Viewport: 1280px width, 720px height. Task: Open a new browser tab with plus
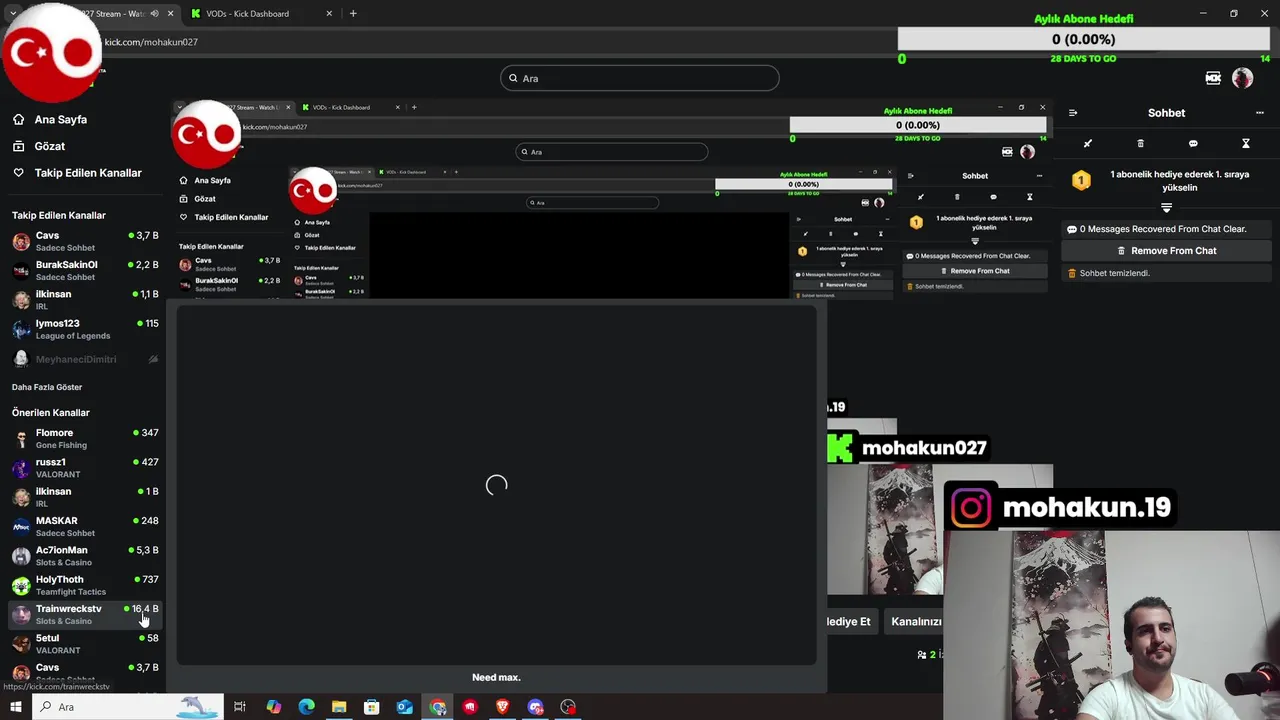[x=353, y=14]
